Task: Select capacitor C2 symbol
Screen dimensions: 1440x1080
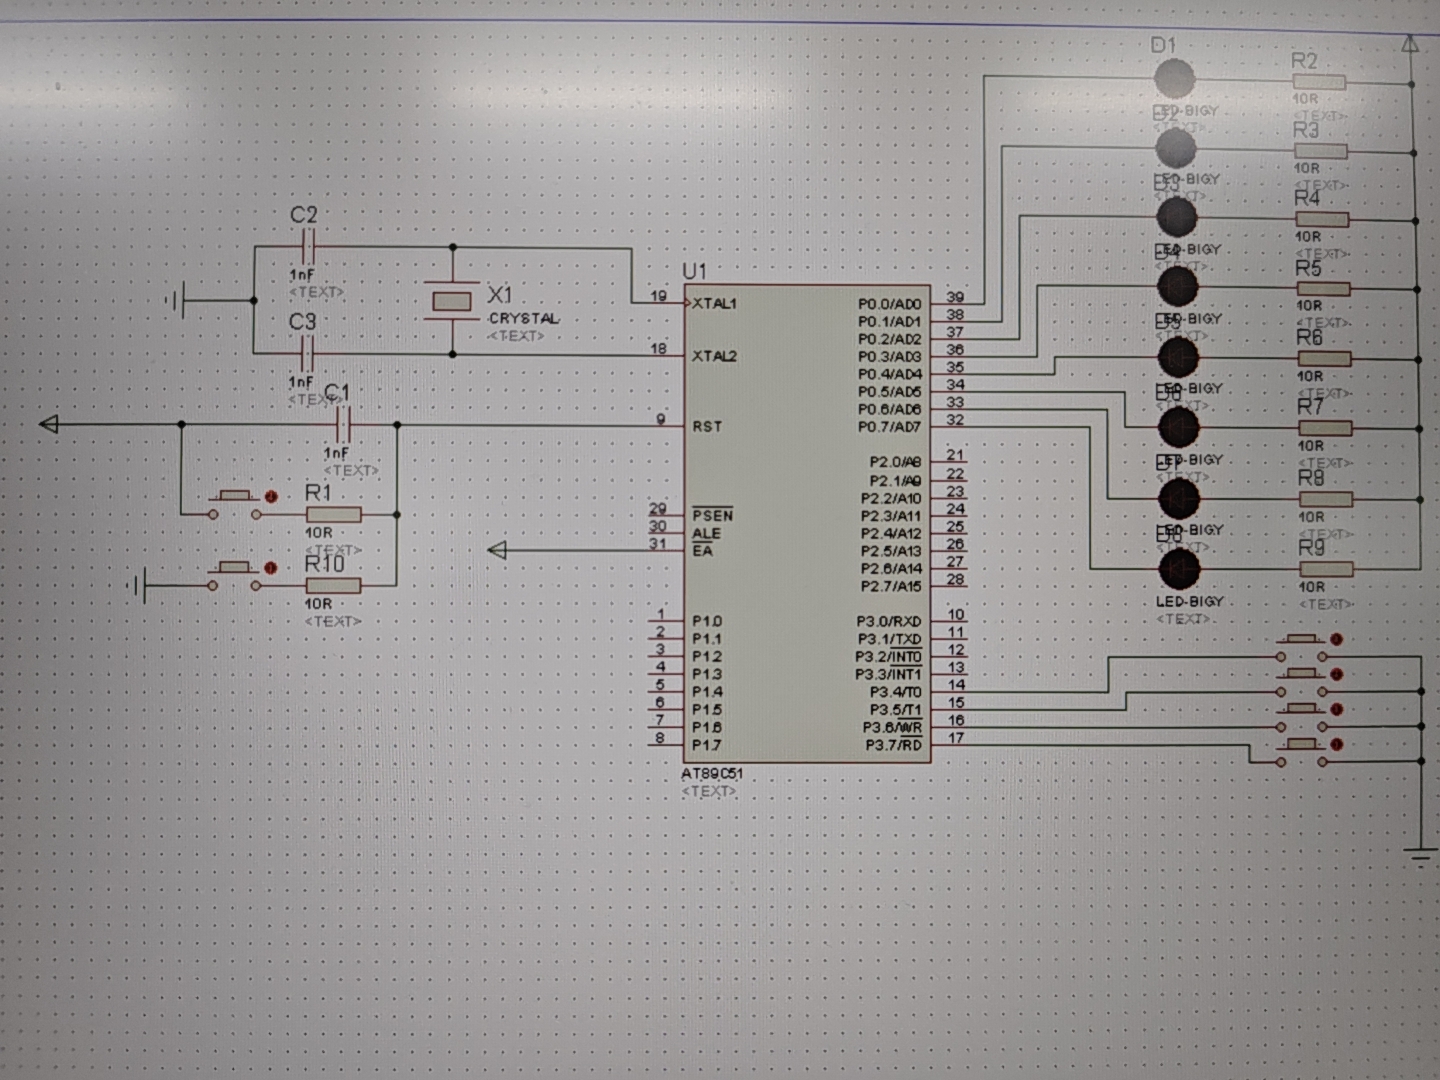Action: tap(307, 246)
